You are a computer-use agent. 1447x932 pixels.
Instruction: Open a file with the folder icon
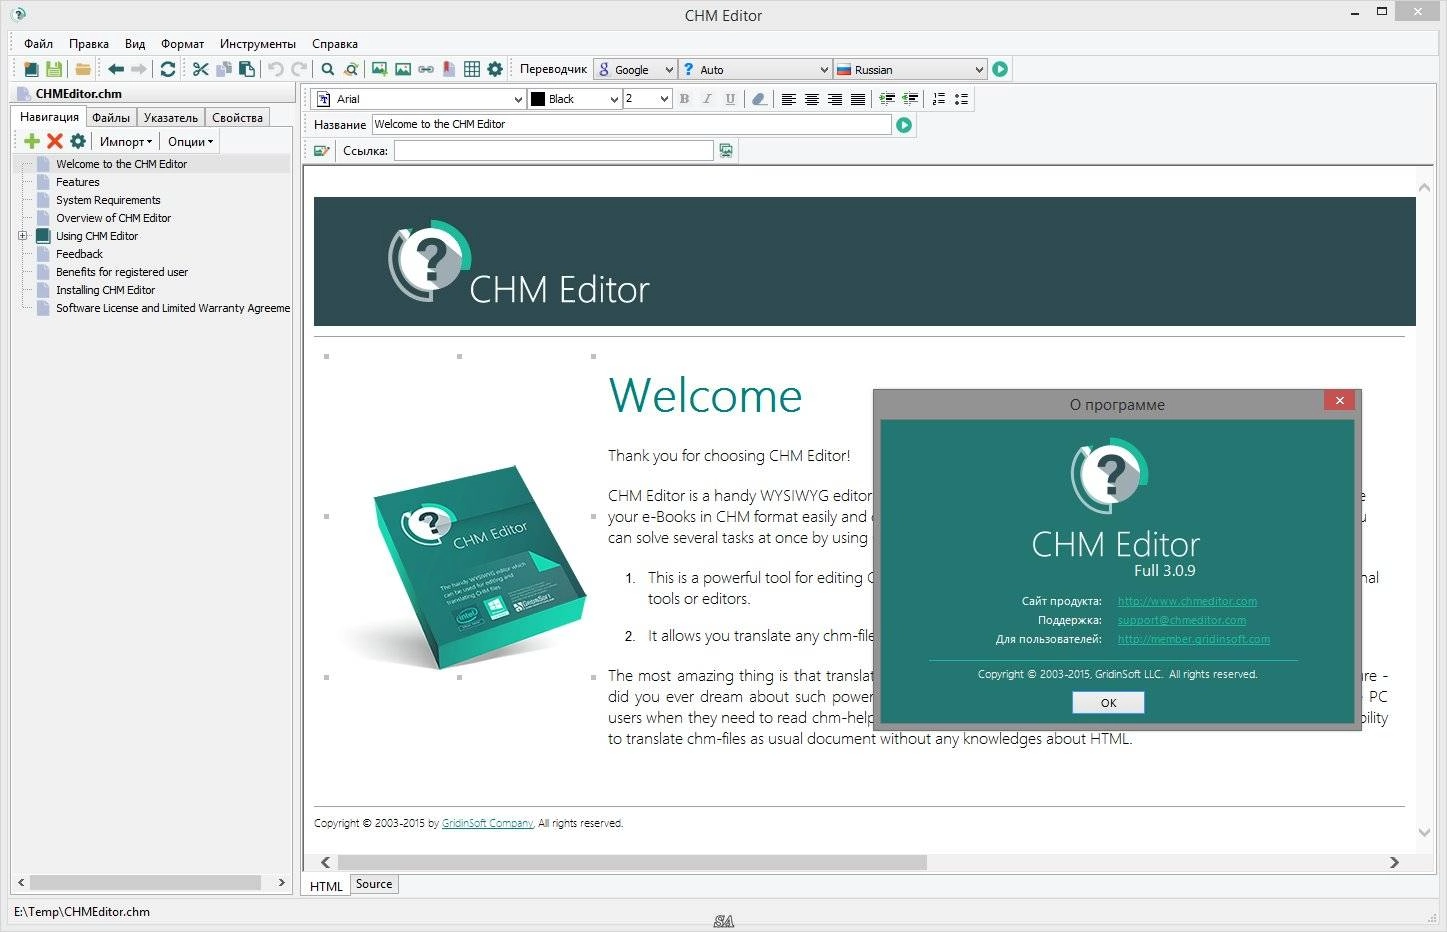coord(83,69)
